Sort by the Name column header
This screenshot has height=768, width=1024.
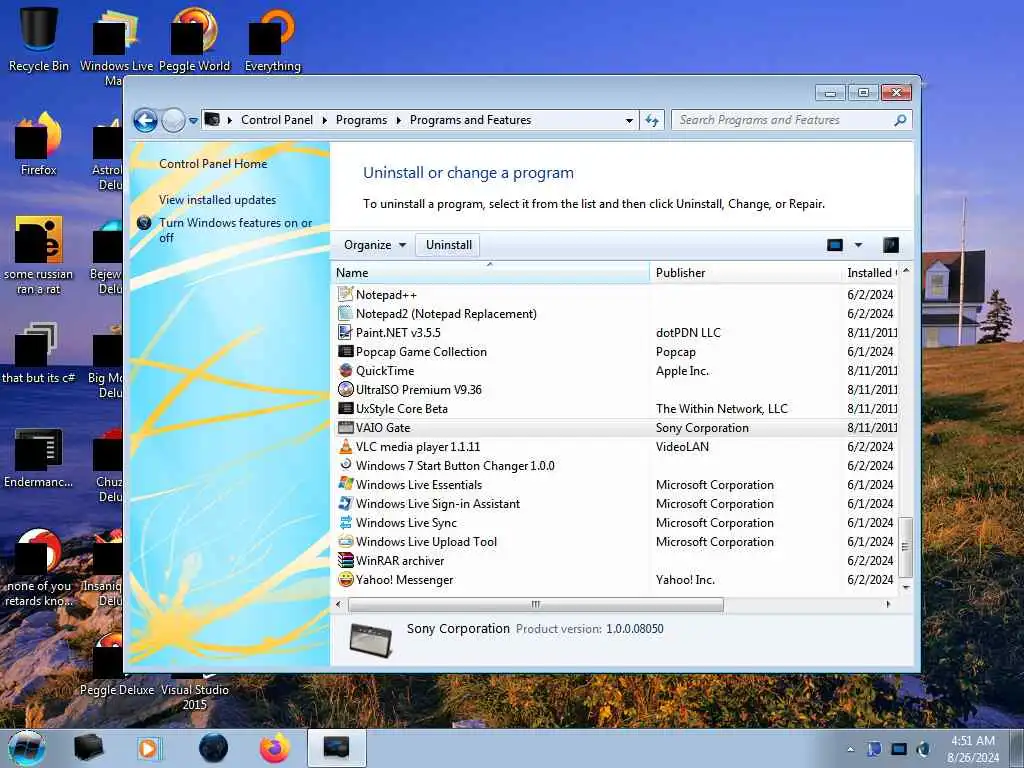pos(490,273)
